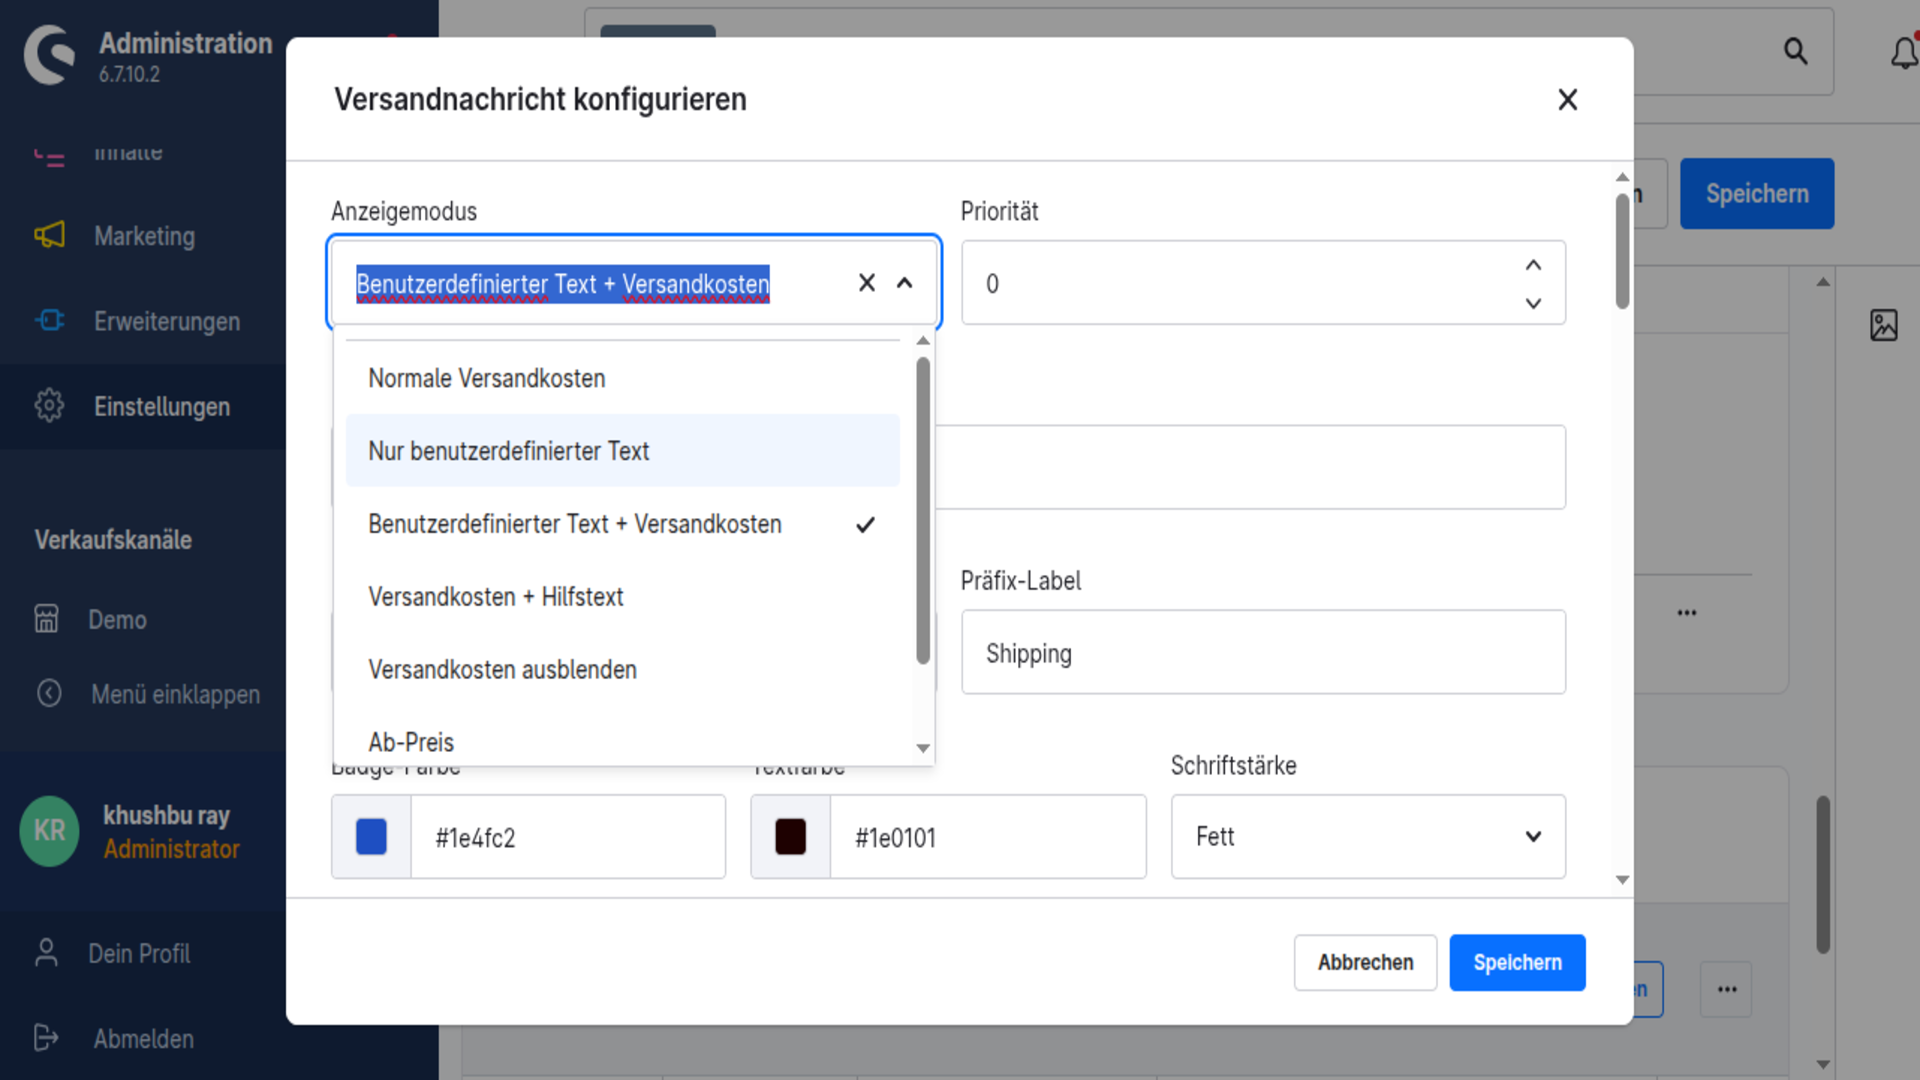Open the notifications bell icon
Screen dimensions: 1920x1080
[x=1904, y=52]
